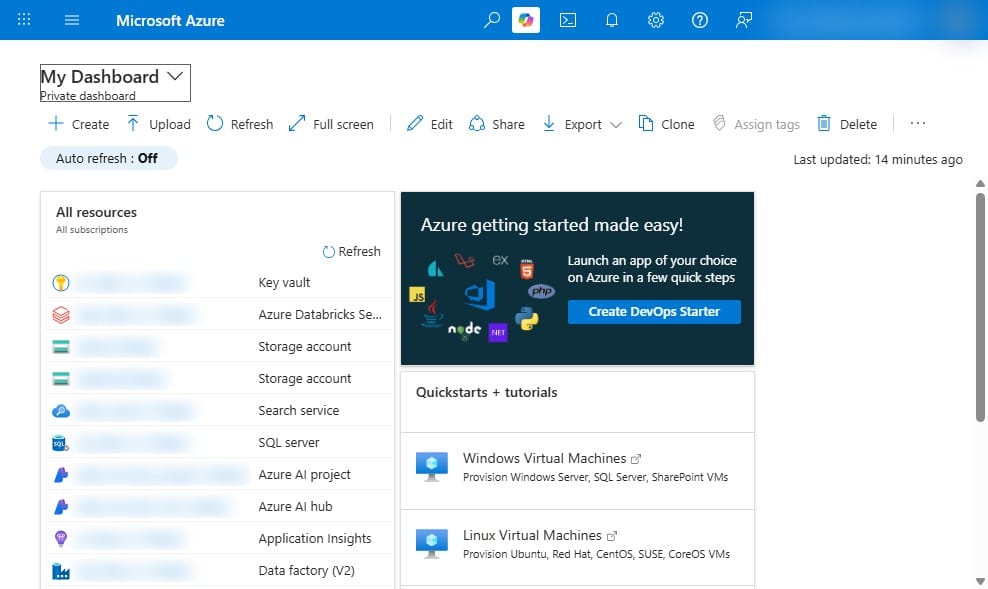Click Create DevOps Starter button
The height and width of the screenshot is (589, 988).
[654, 312]
